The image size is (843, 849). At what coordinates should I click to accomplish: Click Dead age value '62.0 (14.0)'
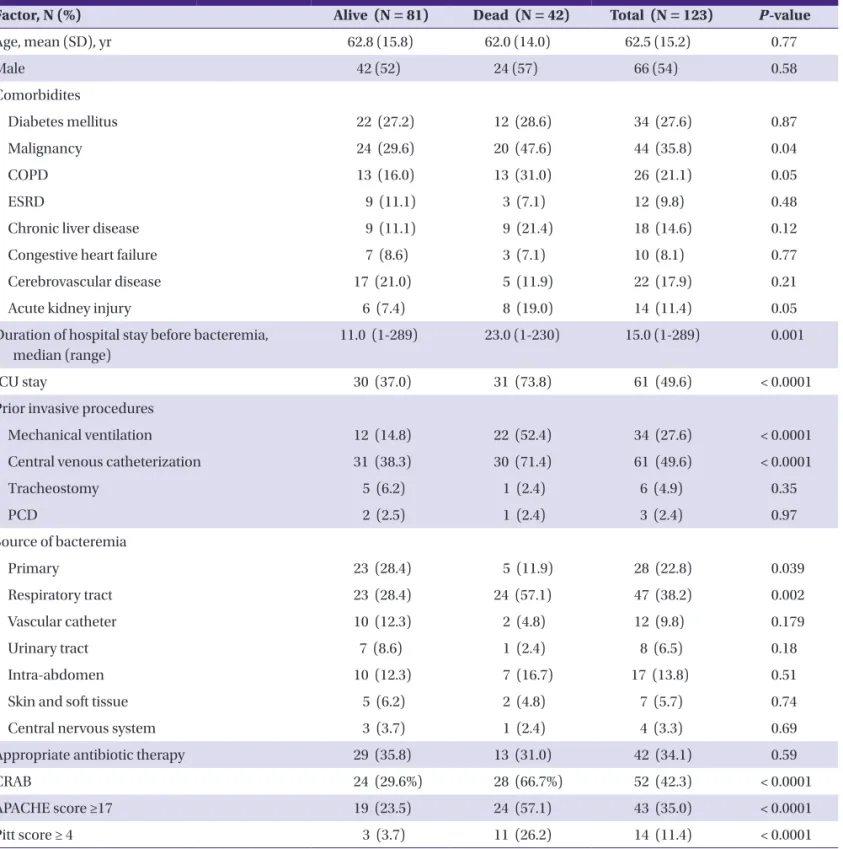point(517,42)
